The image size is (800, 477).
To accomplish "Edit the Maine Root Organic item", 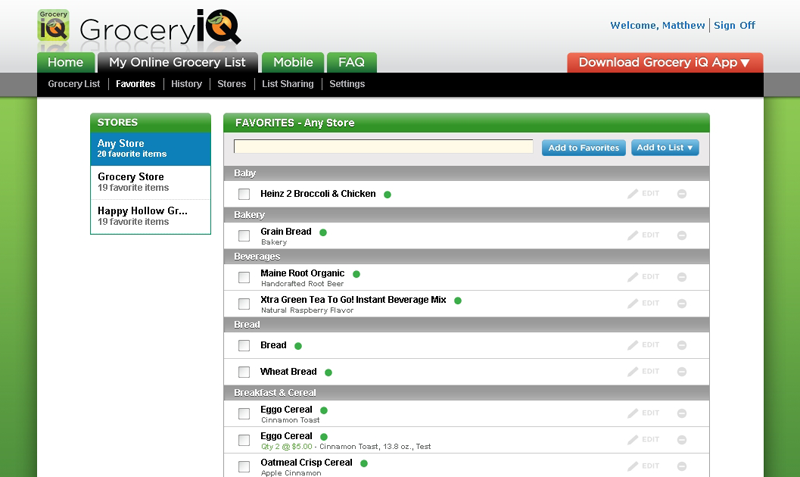I will click(643, 277).
